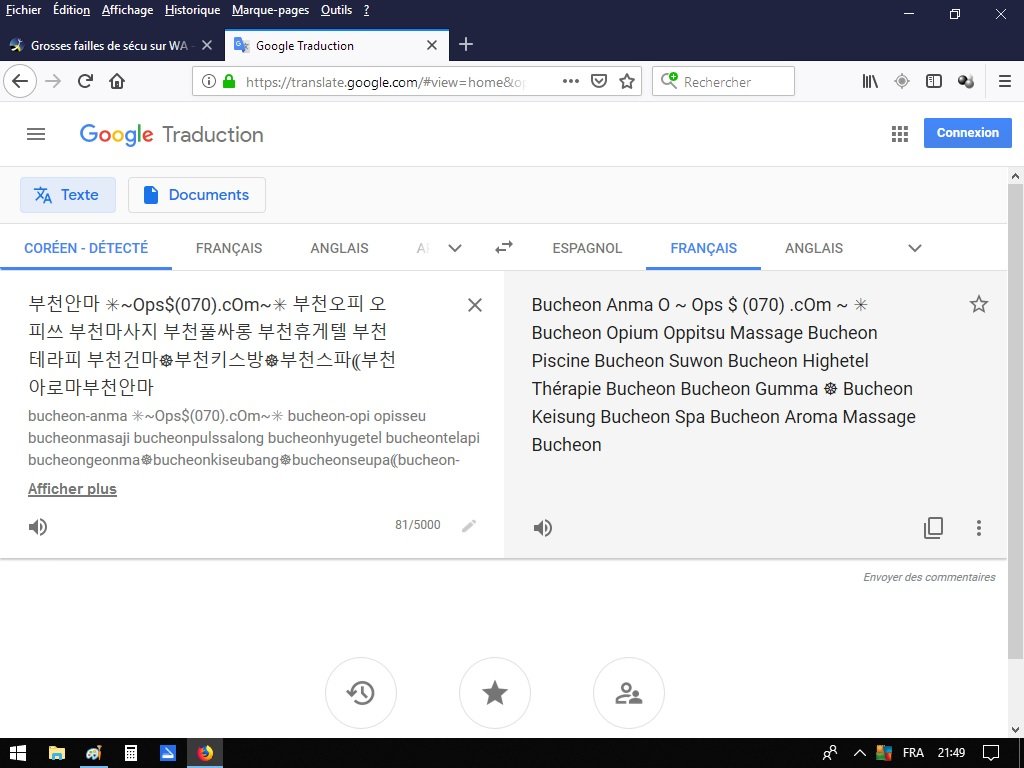The height and width of the screenshot is (768, 1024).
Task: Open the Windows notification center
Action: coord(991,753)
